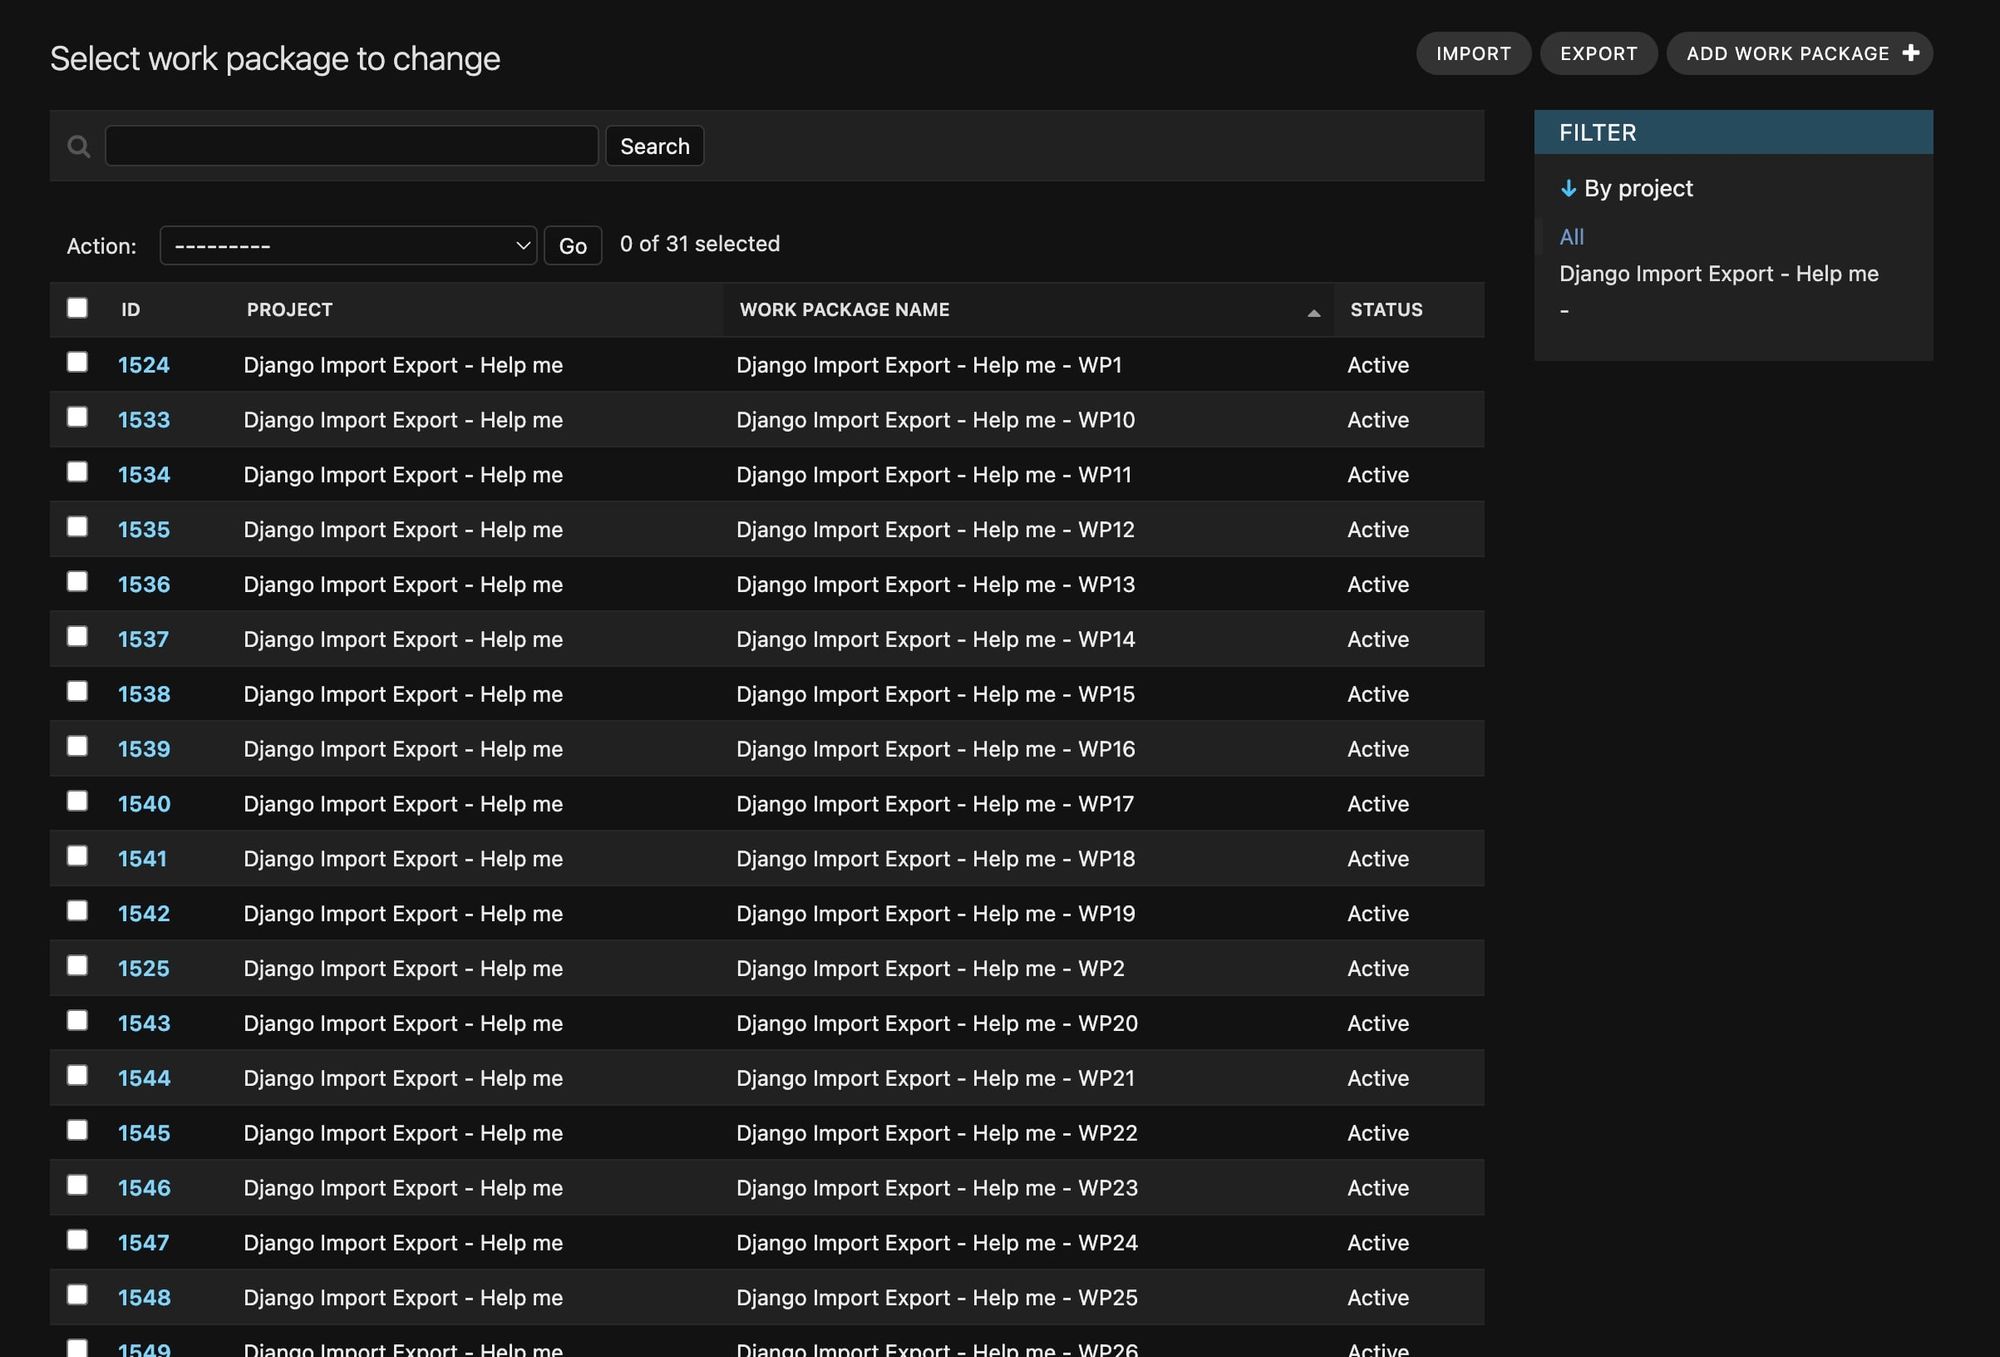Sort by the Project column header

pos(290,310)
